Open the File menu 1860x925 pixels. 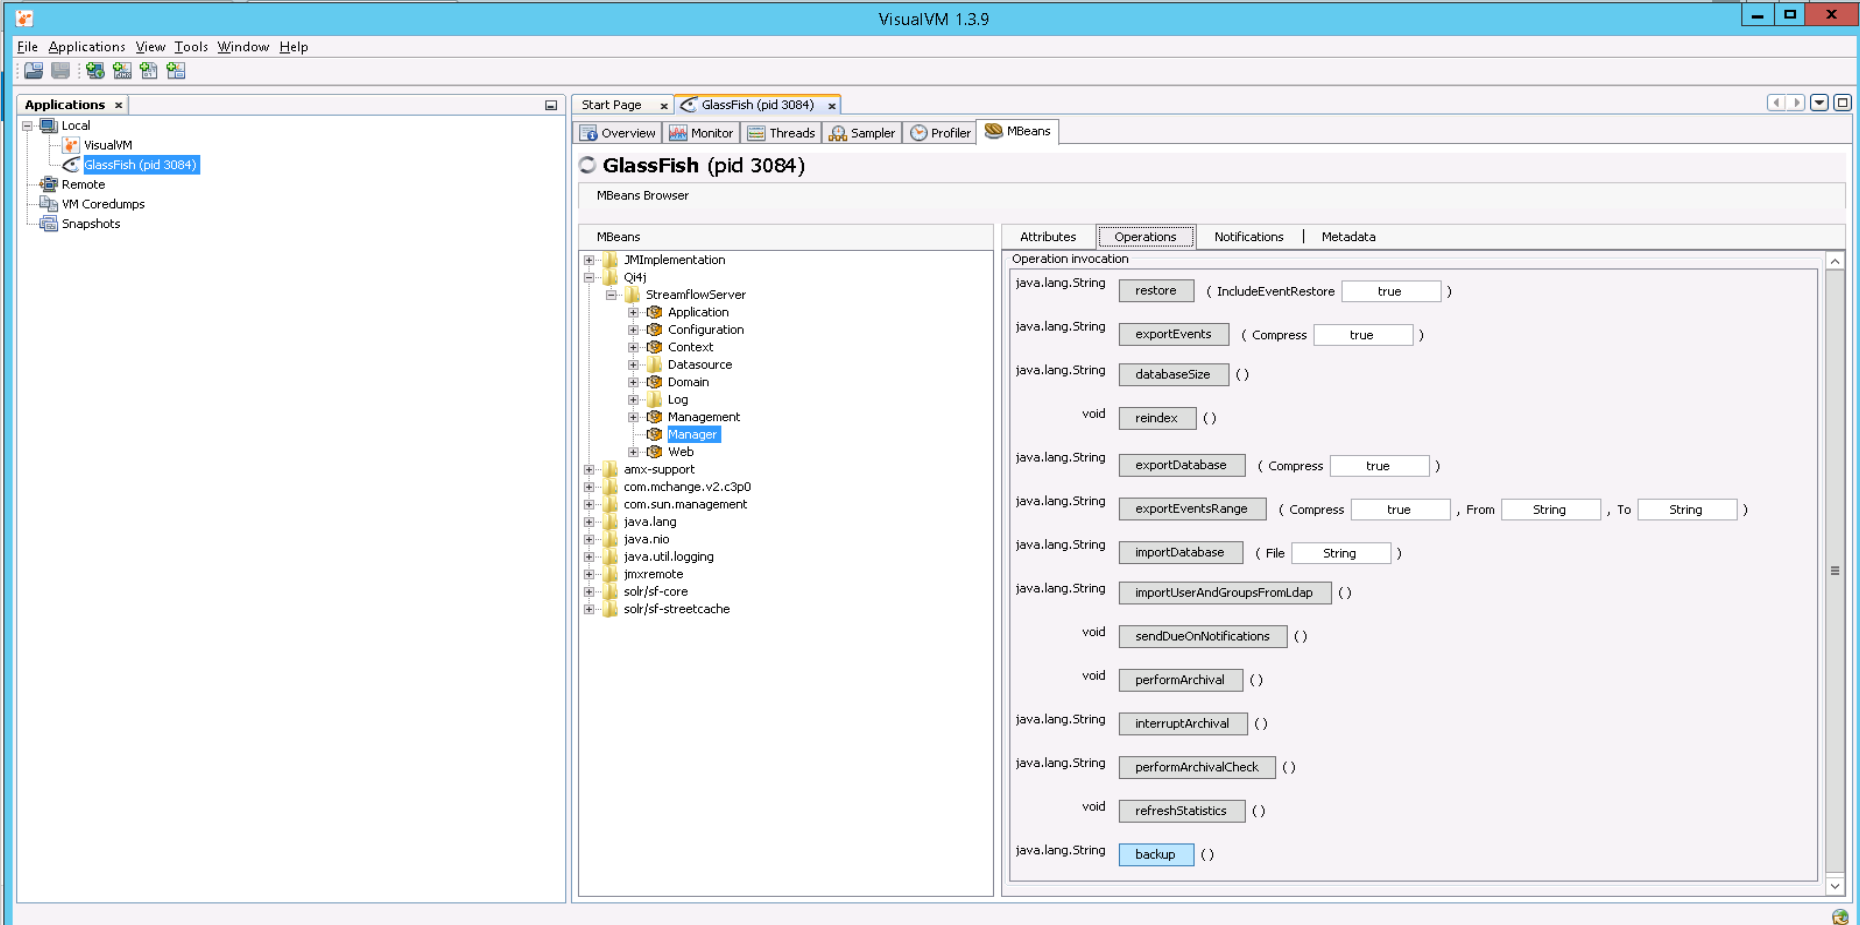click(27, 47)
